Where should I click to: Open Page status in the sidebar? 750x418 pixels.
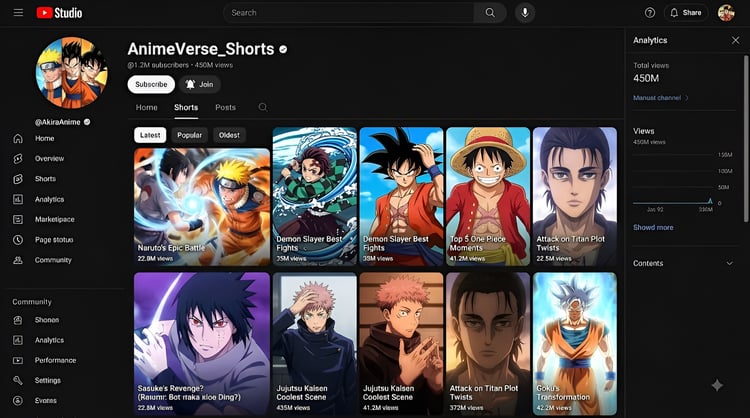pos(54,240)
